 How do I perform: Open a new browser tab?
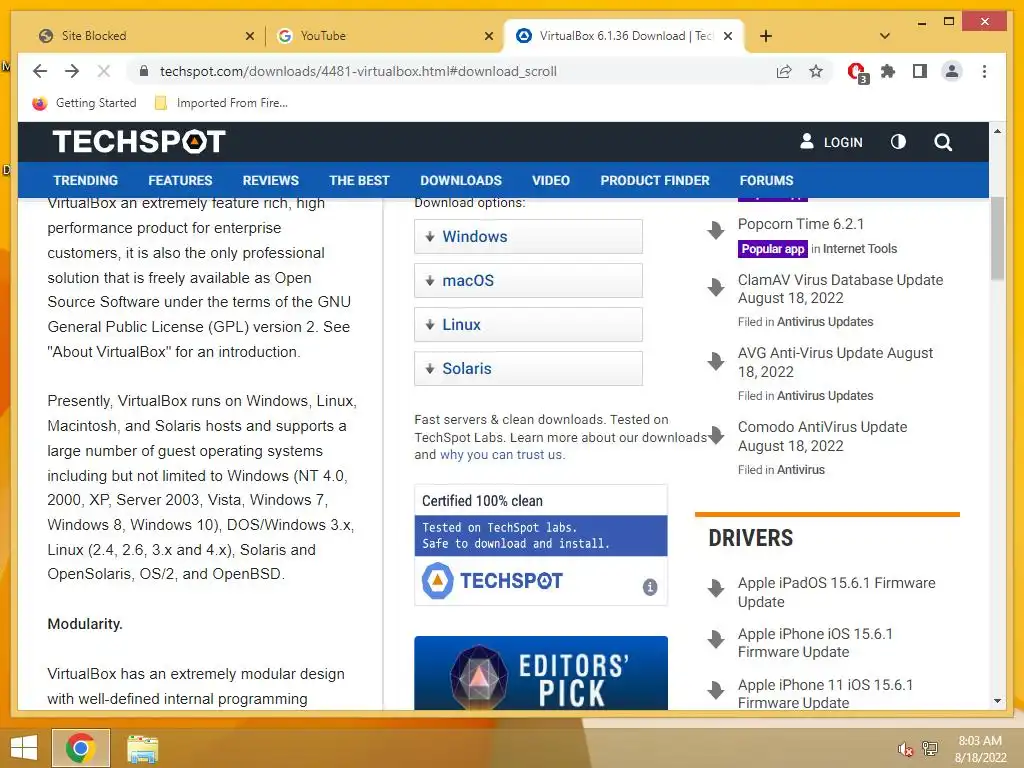[766, 36]
